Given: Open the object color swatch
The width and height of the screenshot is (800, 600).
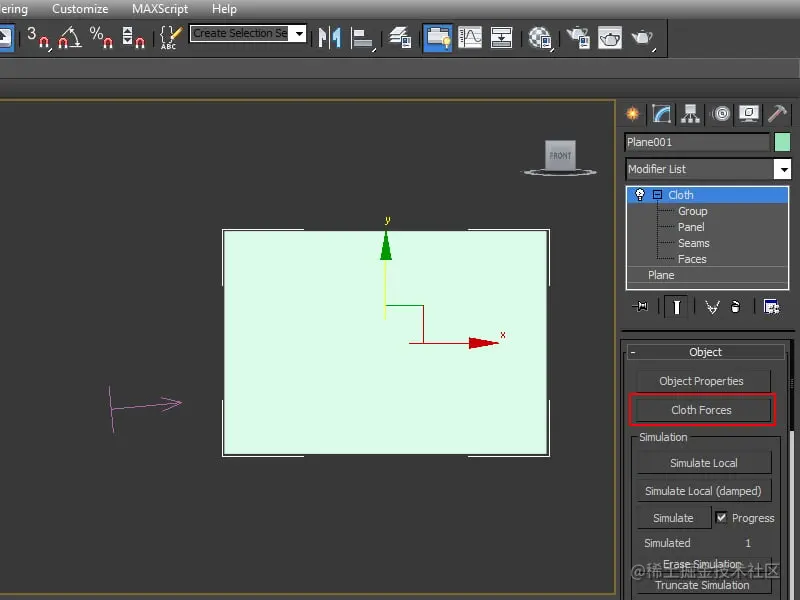Looking at the screenshot, I should coord(782,142).
